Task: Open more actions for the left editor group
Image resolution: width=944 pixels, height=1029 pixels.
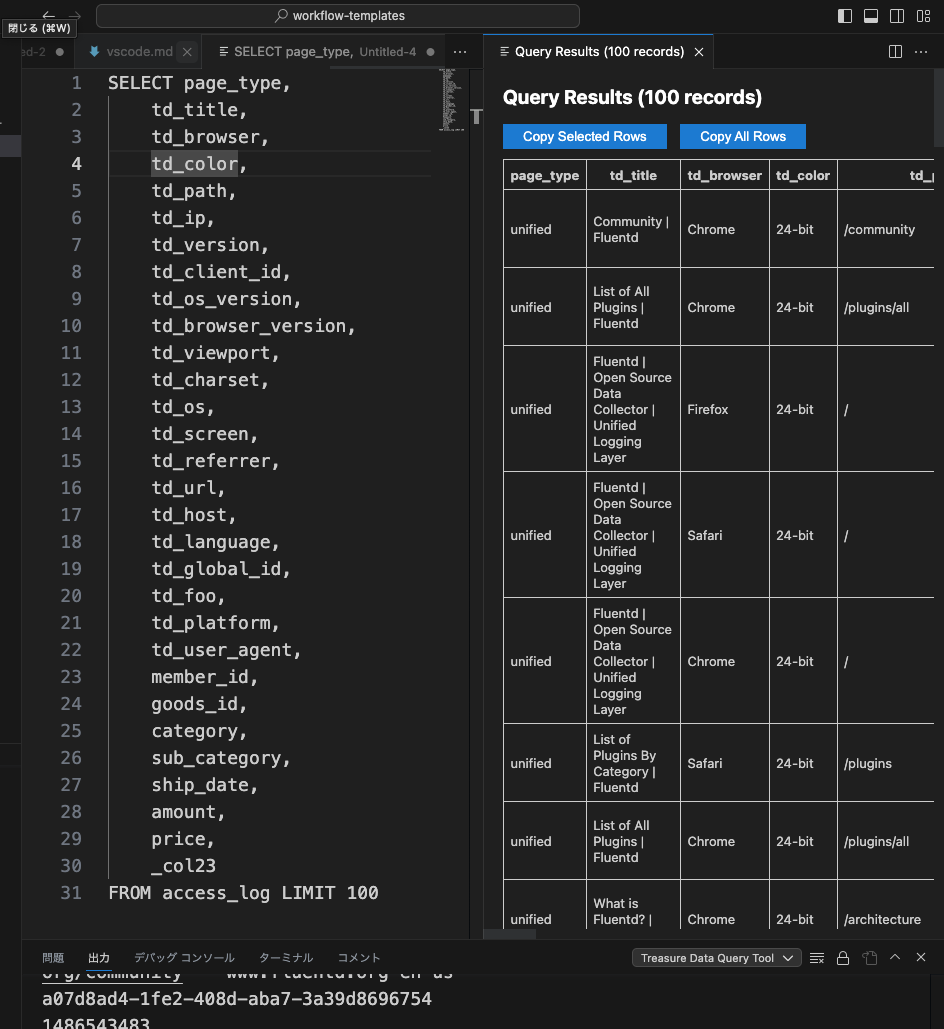Action: (460, 52)
